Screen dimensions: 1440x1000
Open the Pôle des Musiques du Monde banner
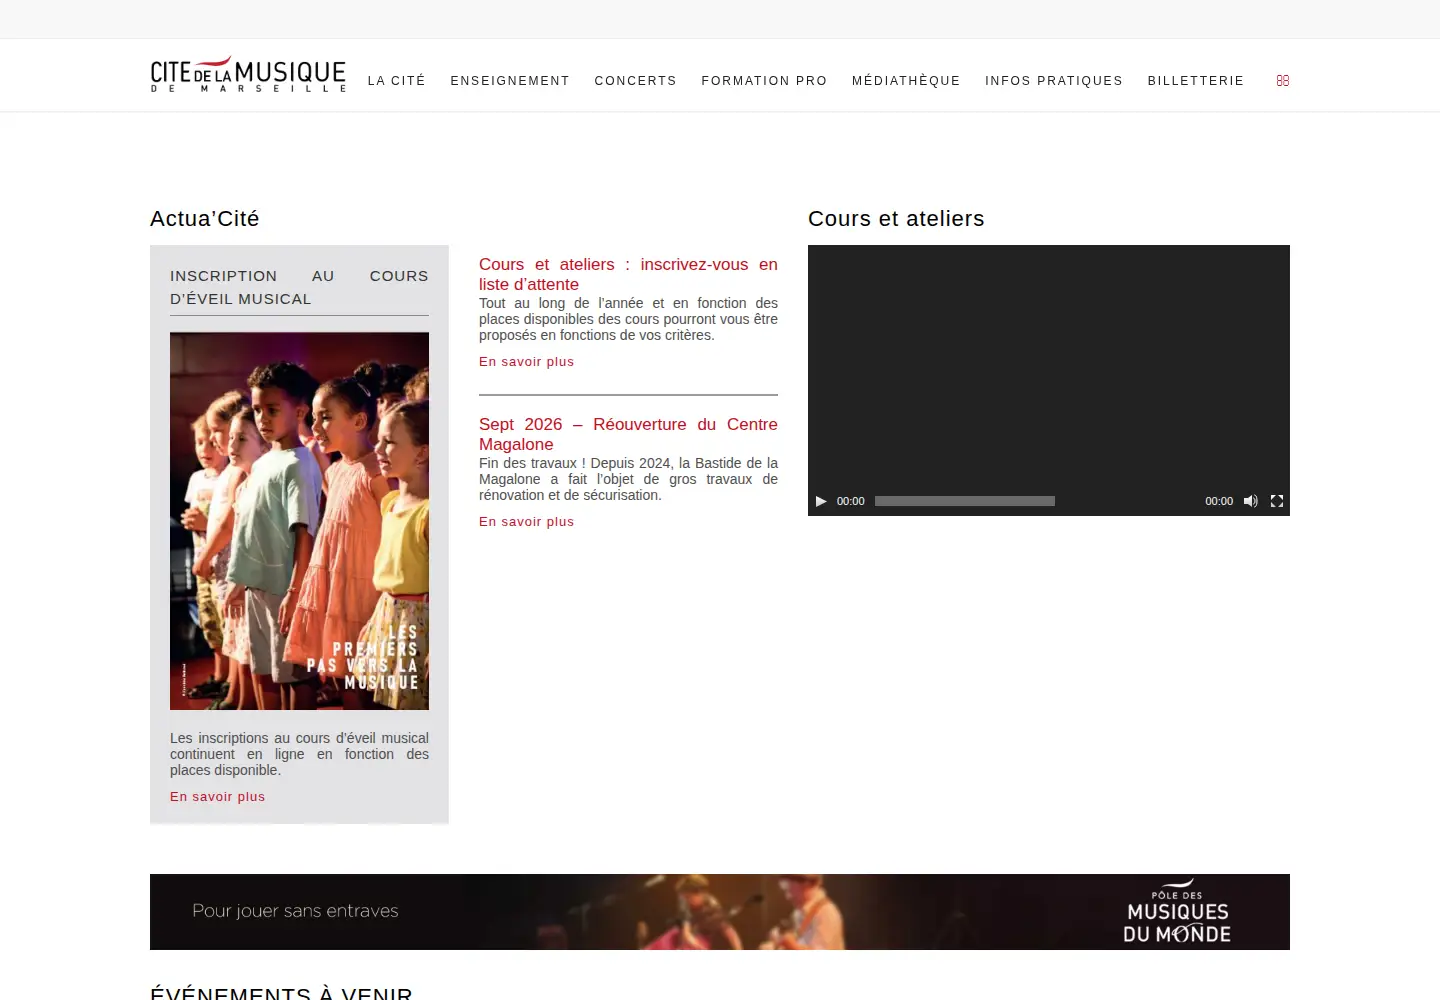[x=720, y=912]
